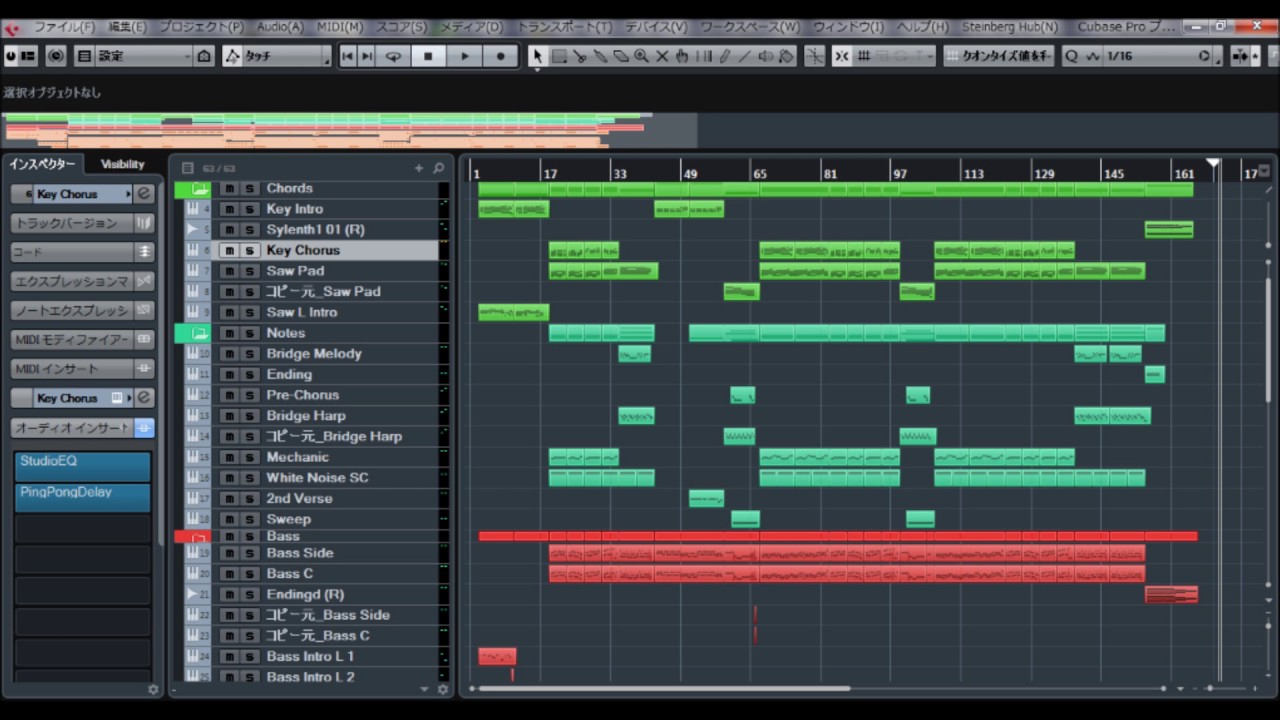Open the apply Quantize Q icon
Image resolution: width=1280 pixels, height=720 pixels.
point(1072,56)
